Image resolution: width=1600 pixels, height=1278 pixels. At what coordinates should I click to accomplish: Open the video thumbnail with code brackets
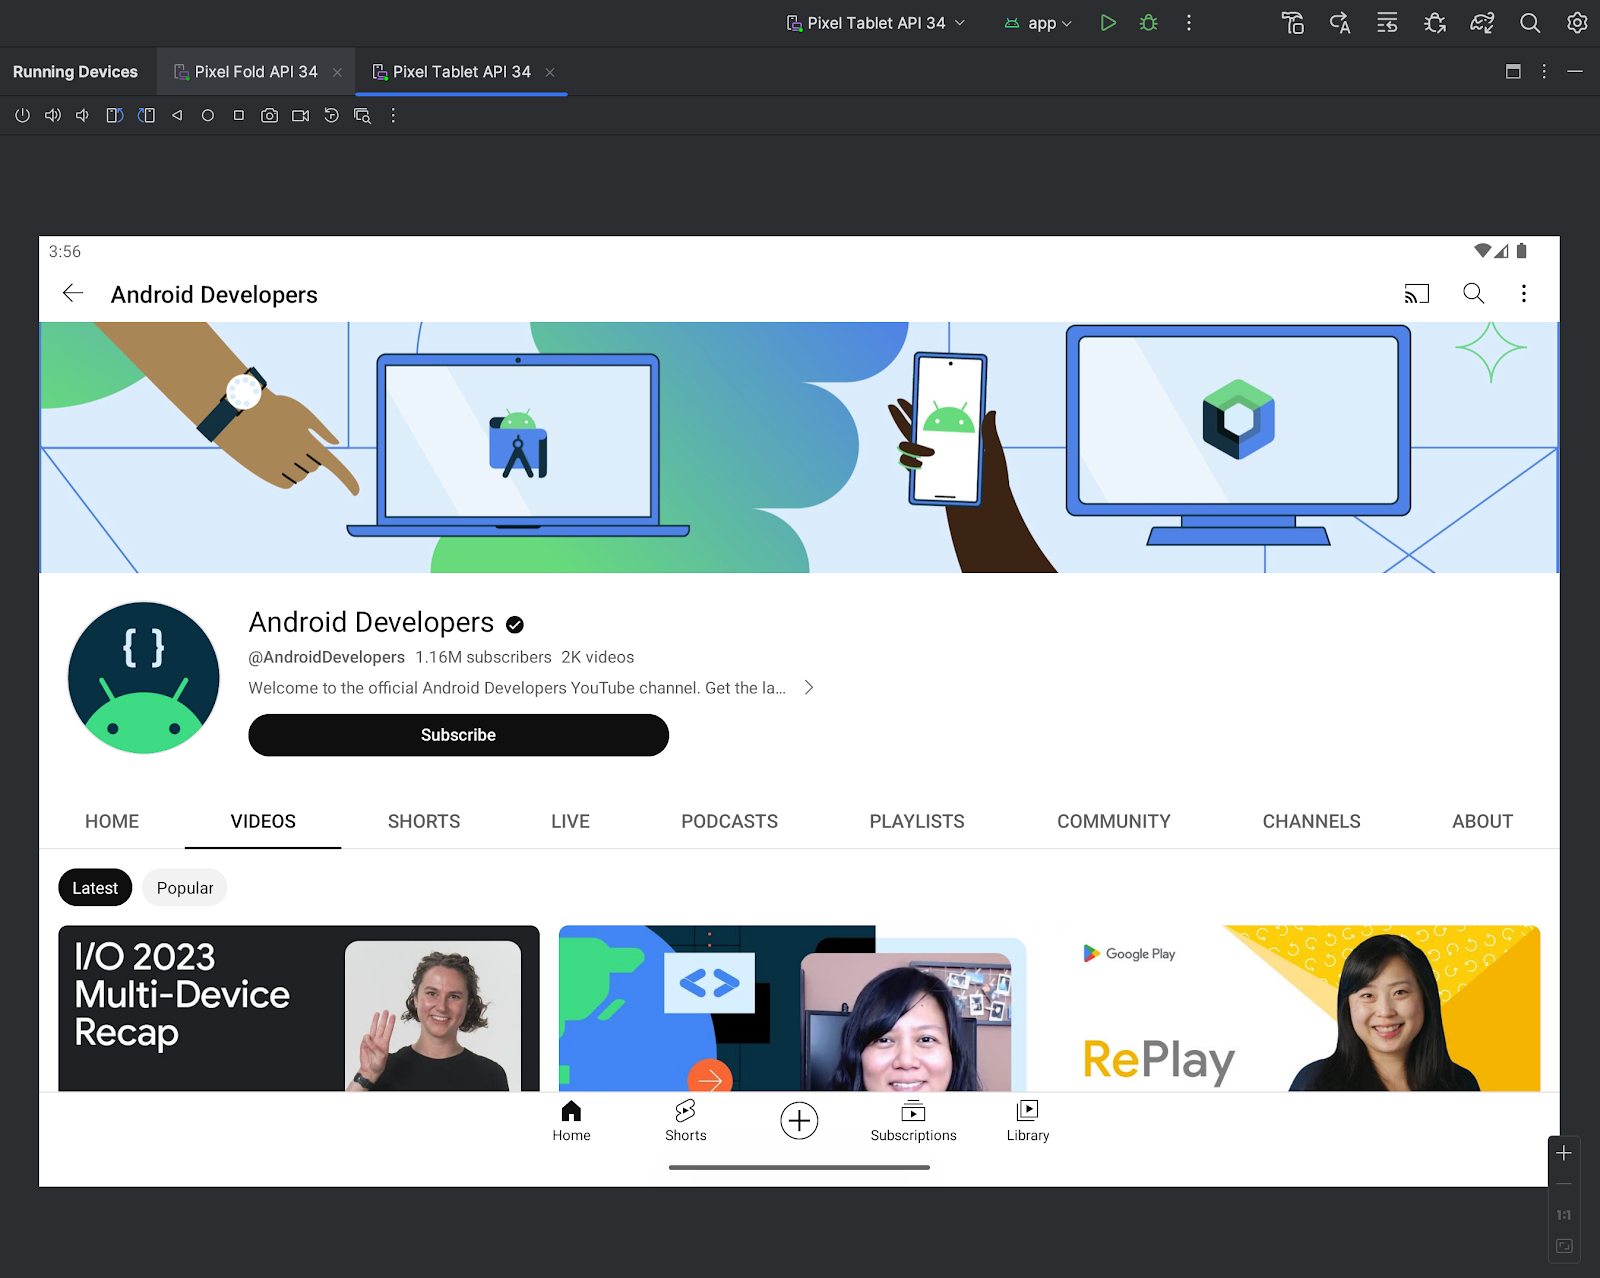point(799,1008)
